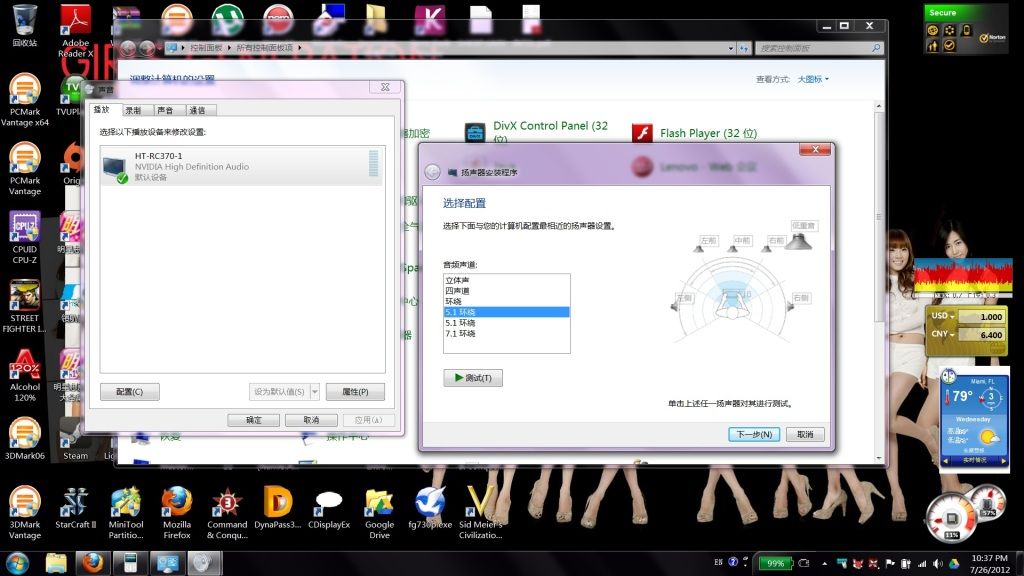Open 设为默认值 dropdown arrow
This screenshot has width=1024, height=576.
click(x=315, y=392)
